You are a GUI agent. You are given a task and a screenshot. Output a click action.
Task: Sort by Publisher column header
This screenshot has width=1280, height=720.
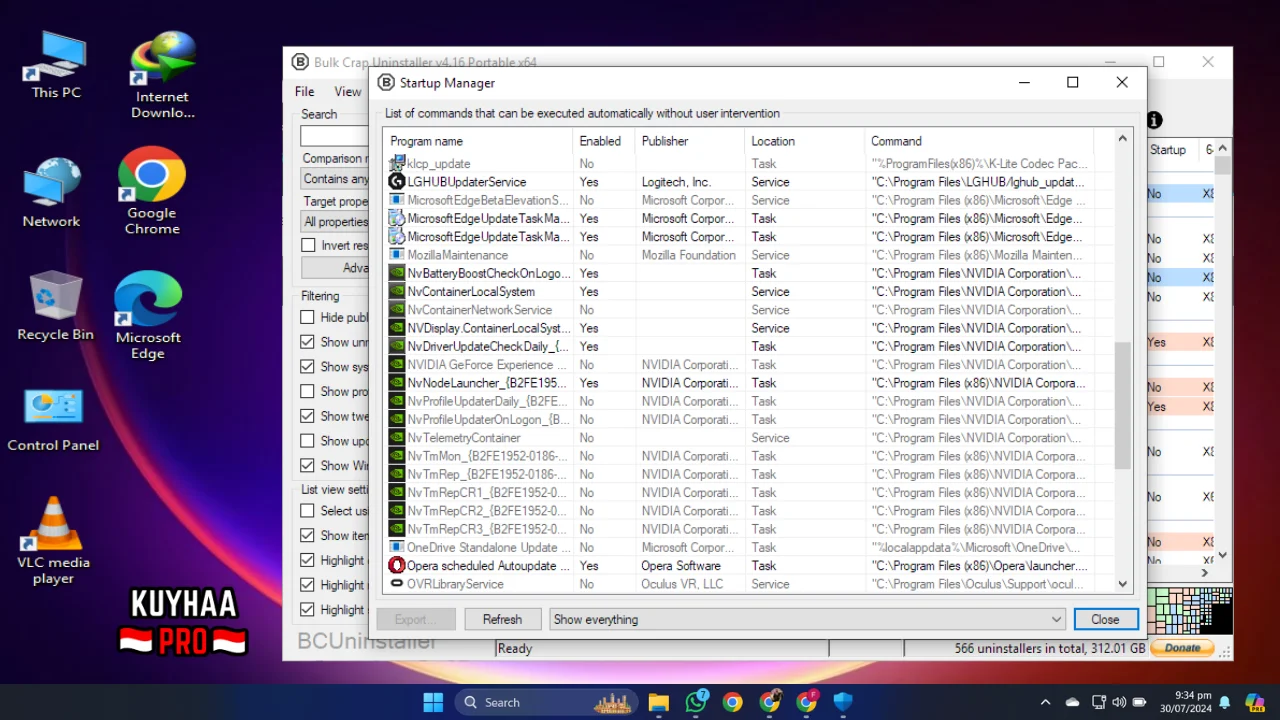pyautogui.click(x=691, y=141)
